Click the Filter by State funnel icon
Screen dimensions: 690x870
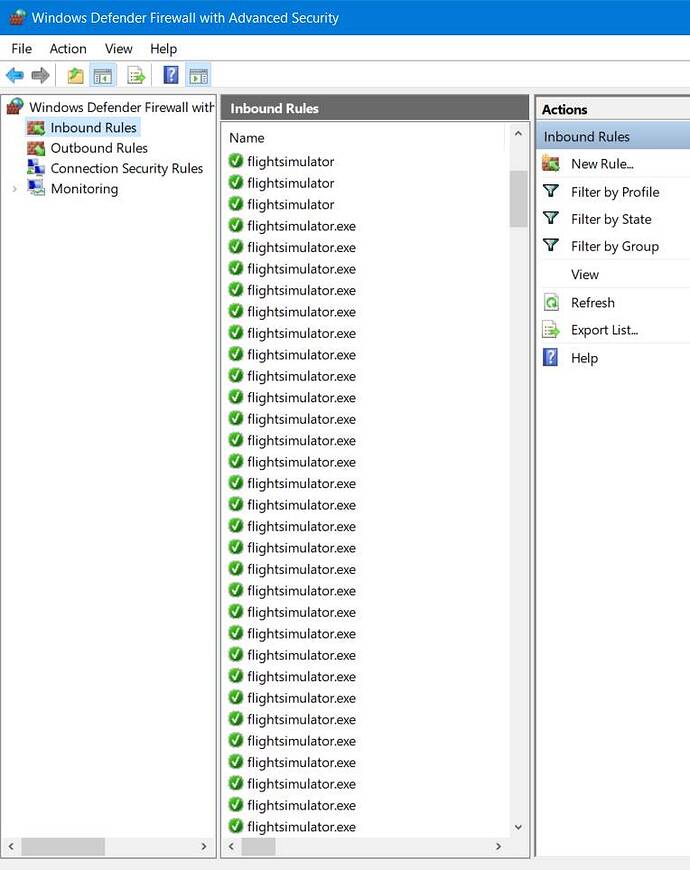click(x=551, y=219)
